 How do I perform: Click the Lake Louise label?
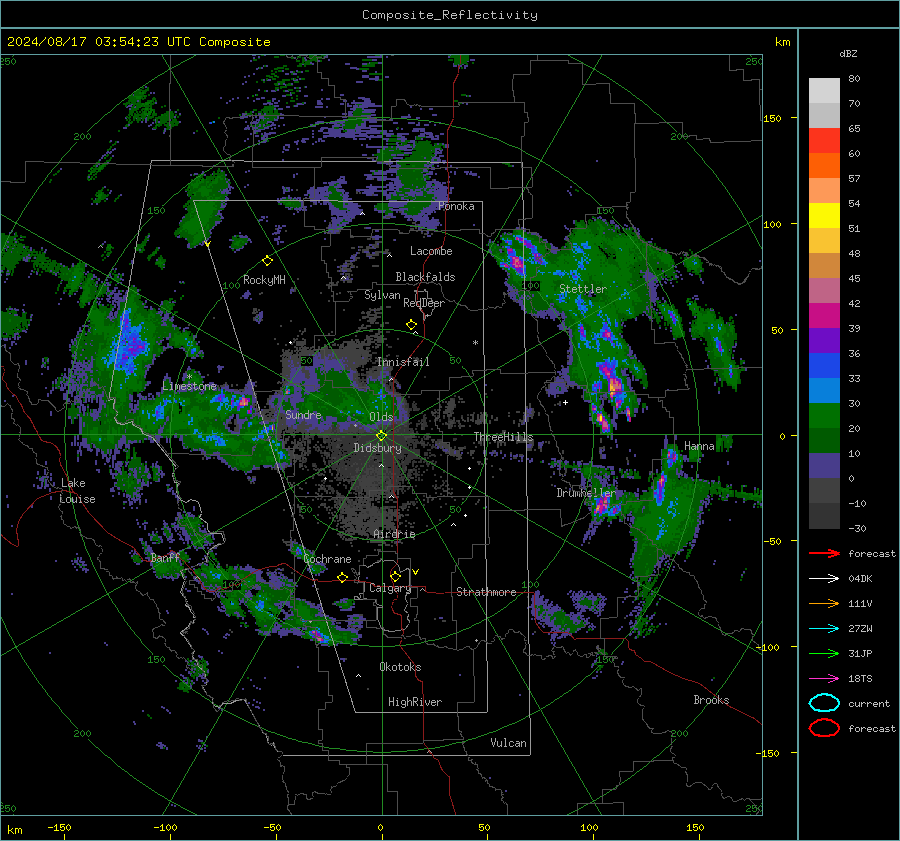tap(77, 491)
